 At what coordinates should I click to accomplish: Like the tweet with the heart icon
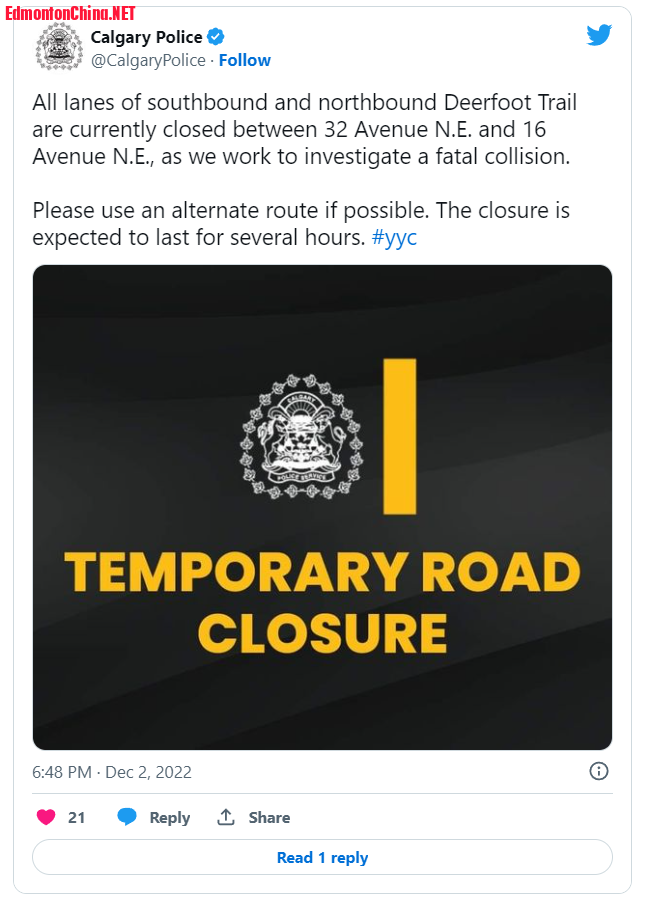coord(46,817)
